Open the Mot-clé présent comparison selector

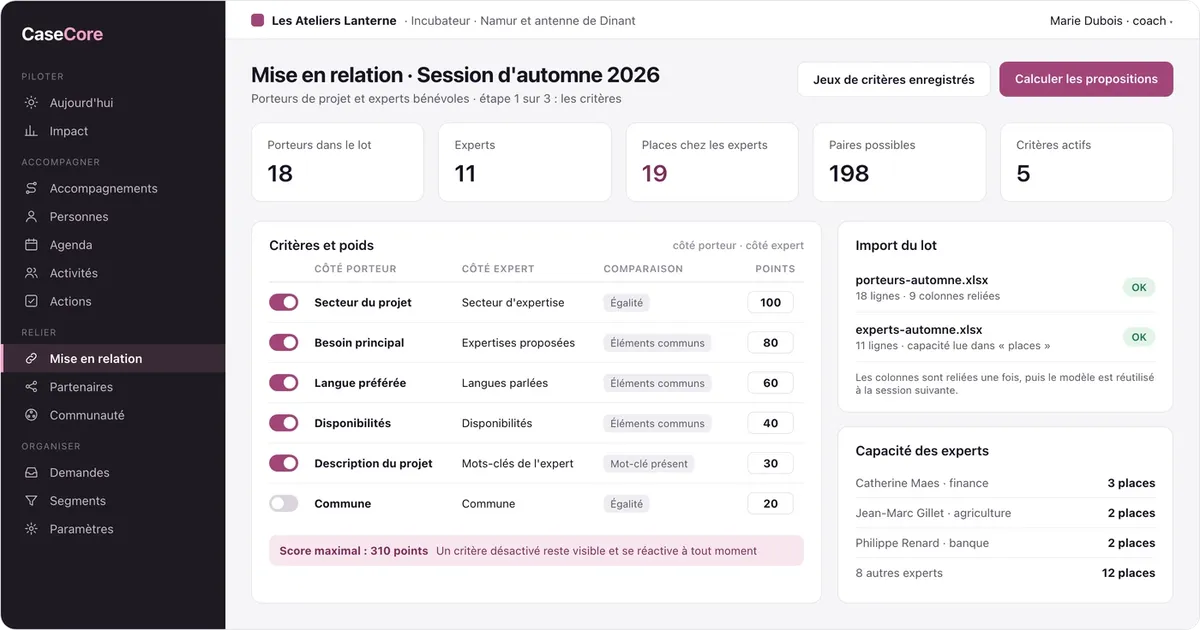coord(649,463)
